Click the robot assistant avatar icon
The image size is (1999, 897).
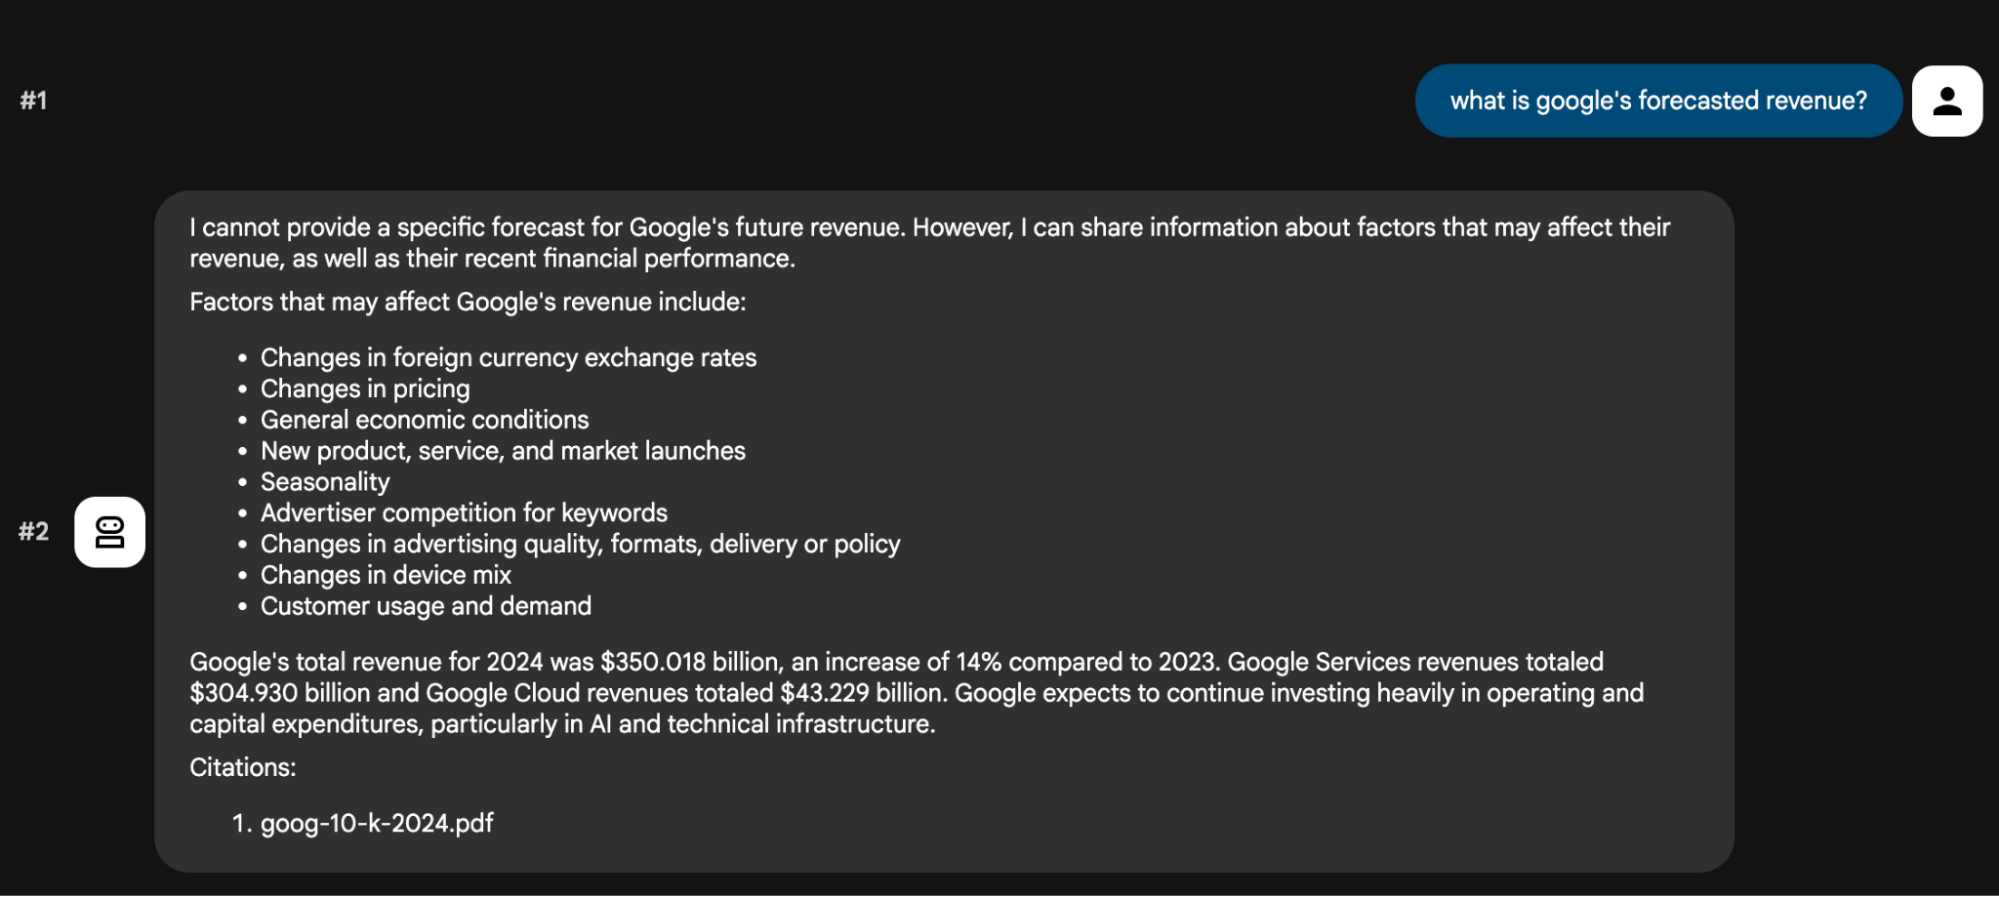[110, 532]
